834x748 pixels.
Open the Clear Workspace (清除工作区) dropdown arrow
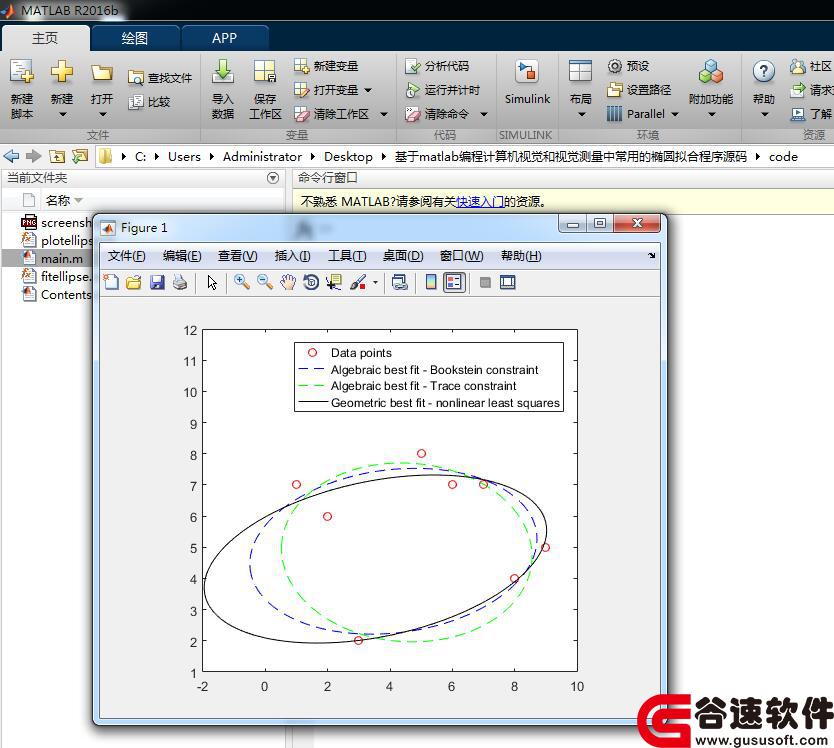383,114
